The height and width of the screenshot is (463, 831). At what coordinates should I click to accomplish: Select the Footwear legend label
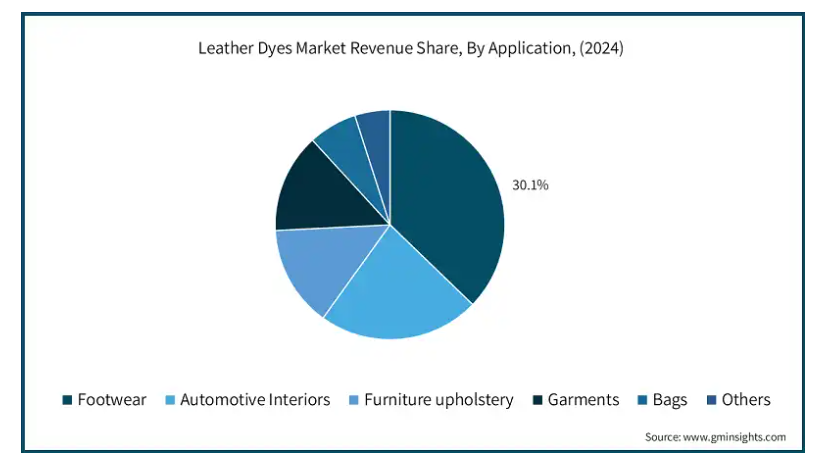[x=112, y=399]
